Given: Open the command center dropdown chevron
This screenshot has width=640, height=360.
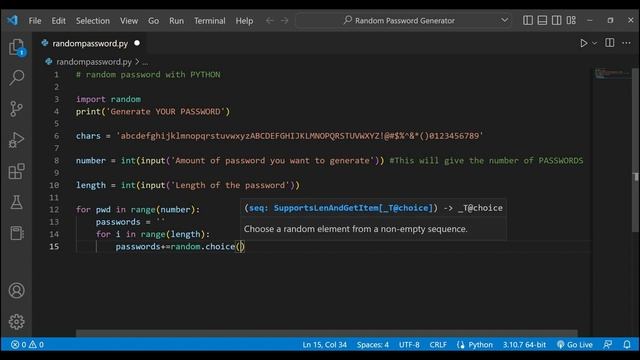Looking at the screenshot, I should [x=504, y=20].
